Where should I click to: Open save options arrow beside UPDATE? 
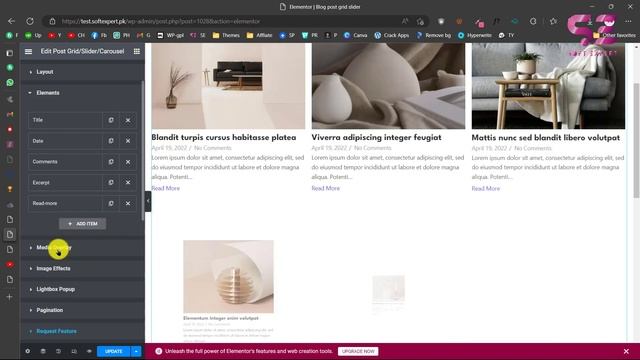[x=136, y=351]
